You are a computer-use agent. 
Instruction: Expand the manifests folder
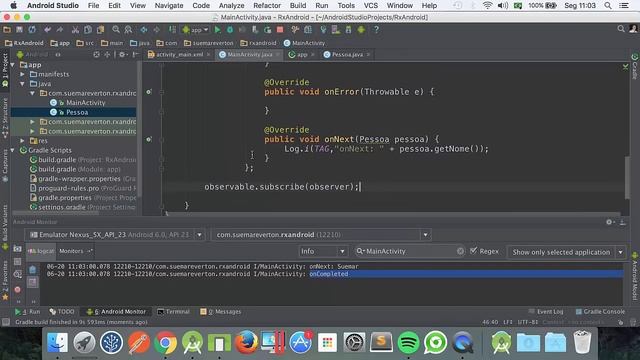[22, 74]
